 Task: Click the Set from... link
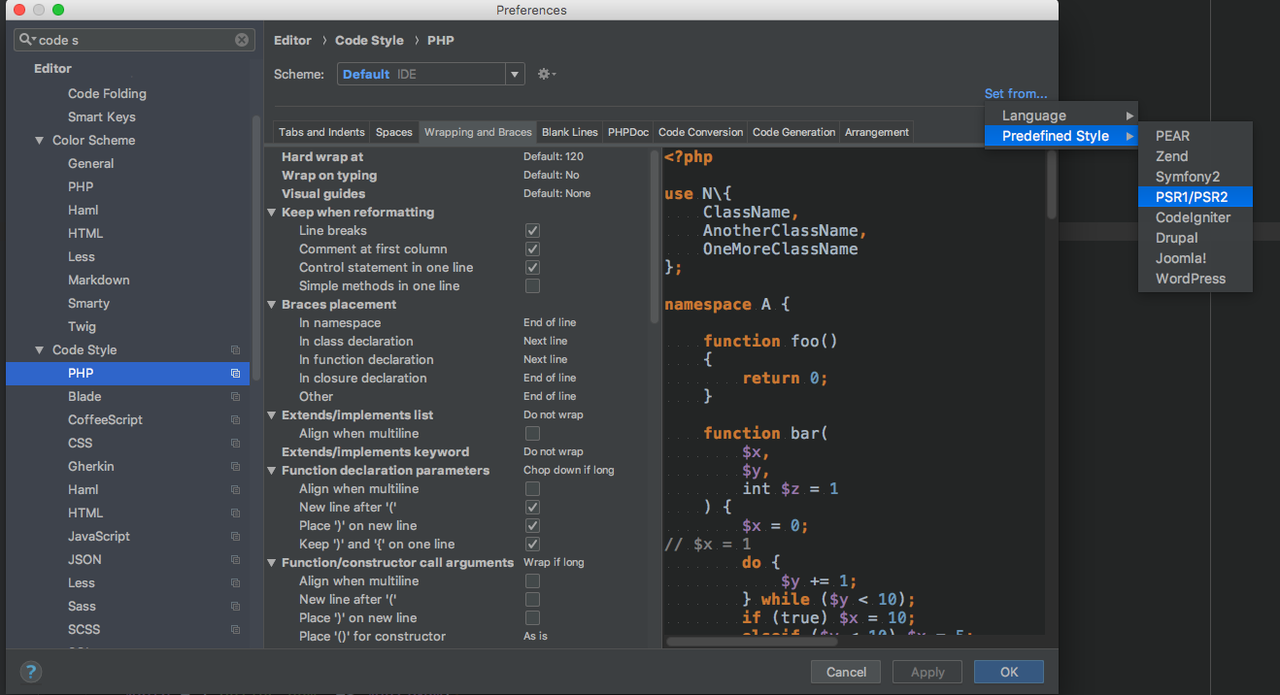click(1016, 94)
